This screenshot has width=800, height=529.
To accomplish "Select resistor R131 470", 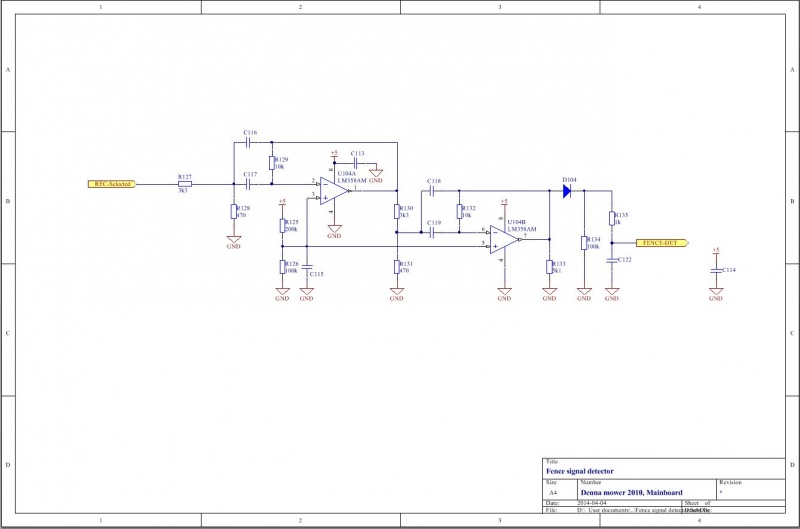I will (x=397, y=266).
